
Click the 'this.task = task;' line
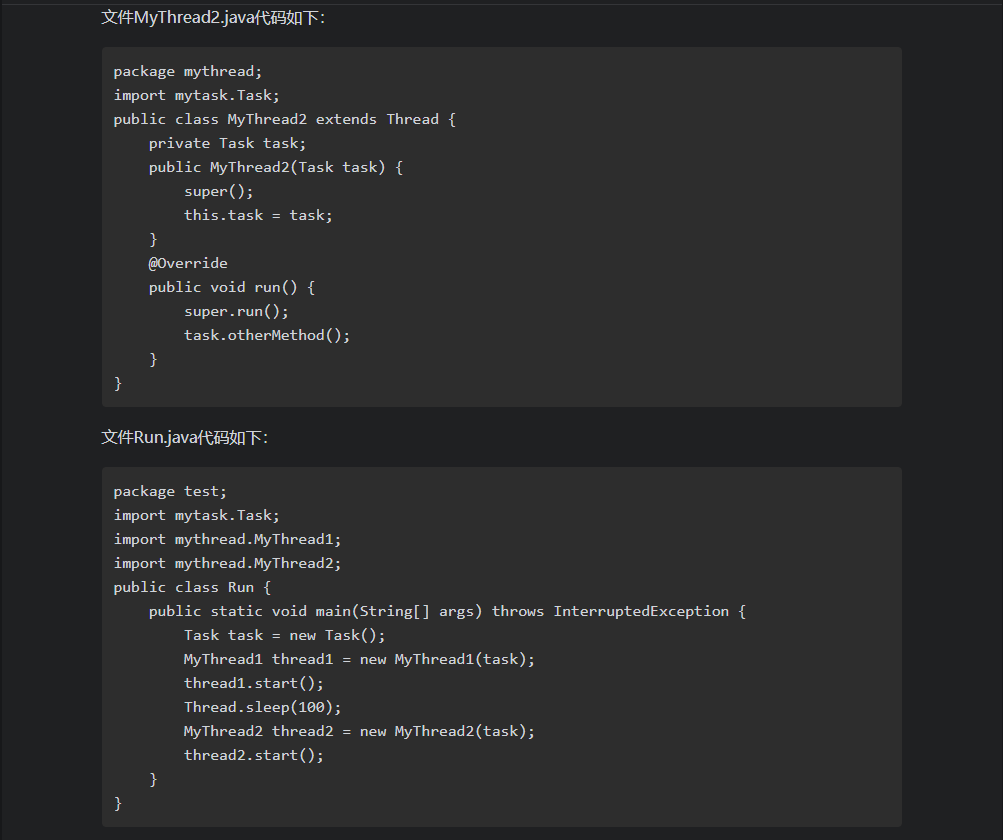click(x=258, y=215)
